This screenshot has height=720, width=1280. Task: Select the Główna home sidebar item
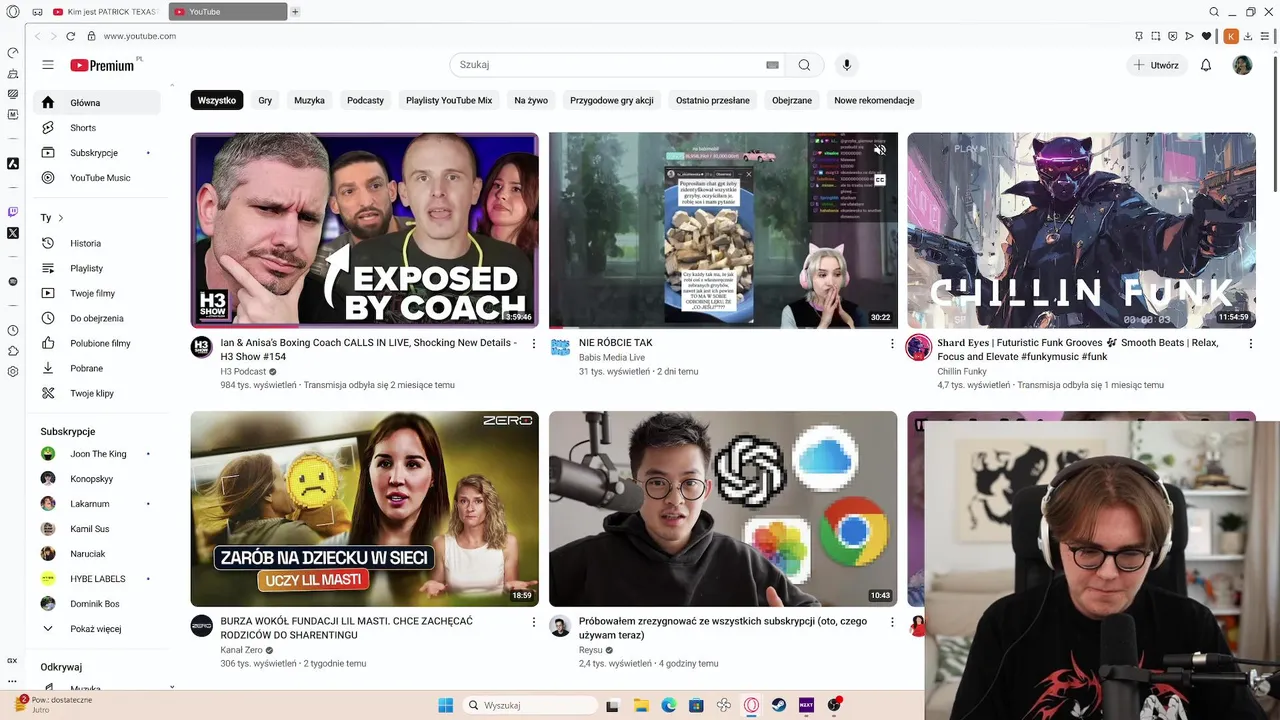click(x=96, y=103)
